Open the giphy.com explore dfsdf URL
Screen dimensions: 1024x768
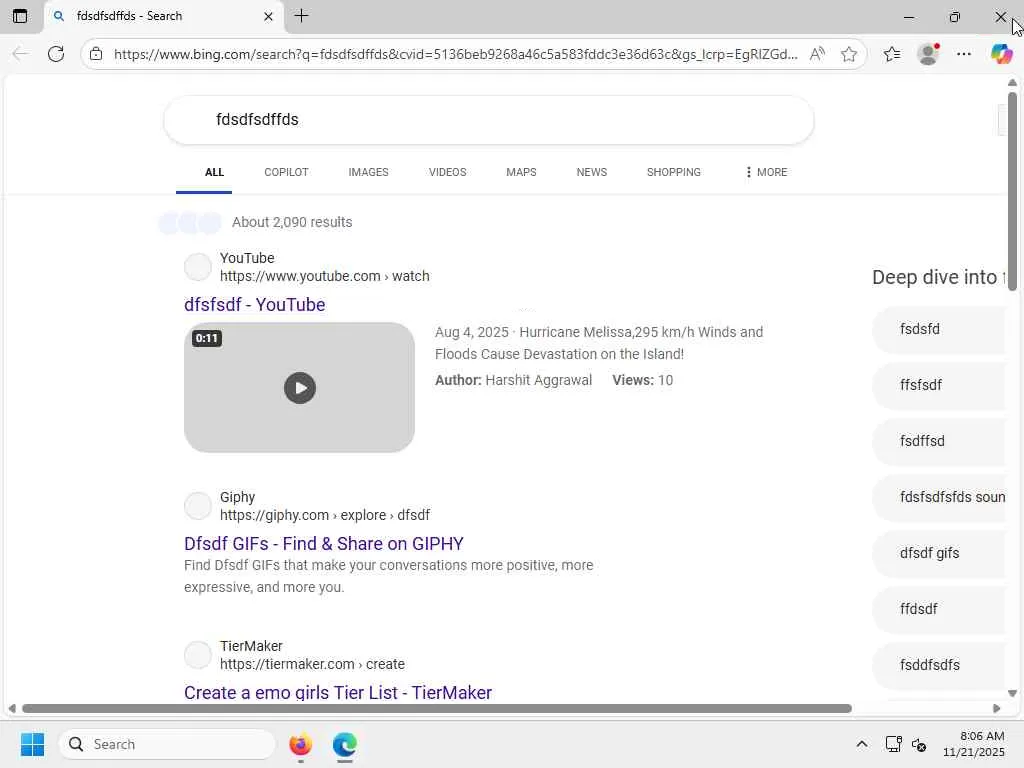click(325, 515)
